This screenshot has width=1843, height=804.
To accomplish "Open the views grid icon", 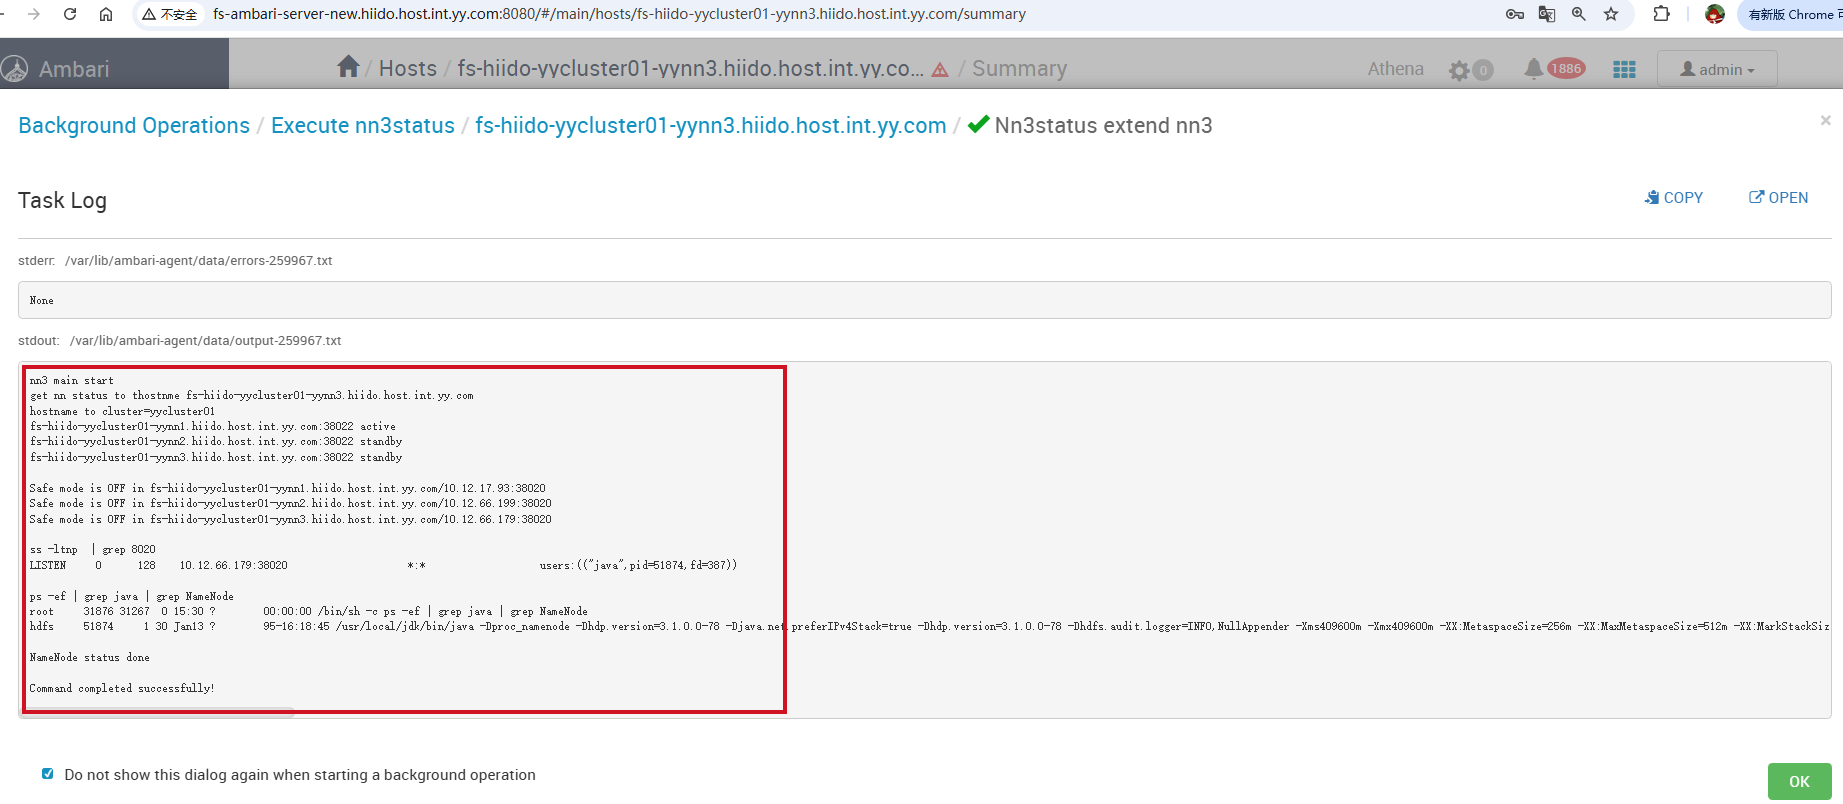I will click(1624, 69).
